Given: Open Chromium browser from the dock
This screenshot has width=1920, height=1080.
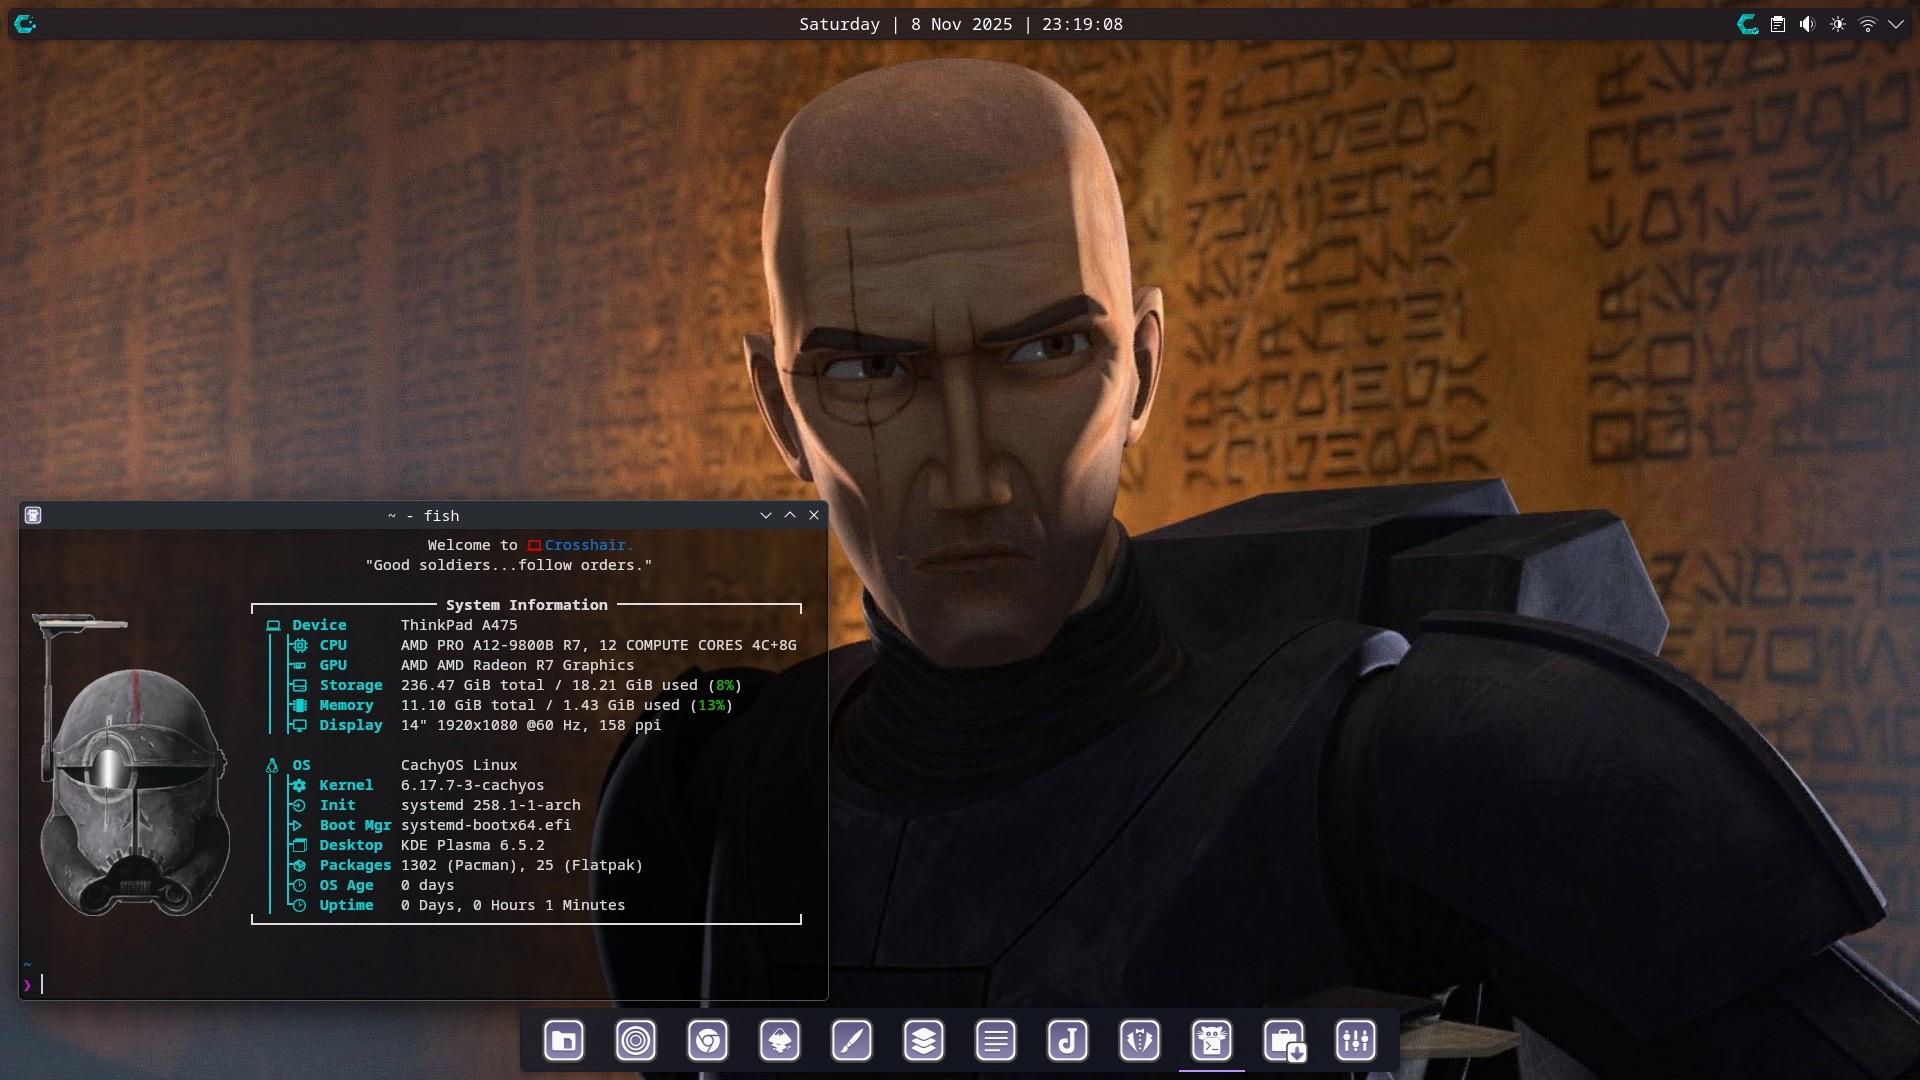Looking at the screenshot, I should (x=708, y=1041).
